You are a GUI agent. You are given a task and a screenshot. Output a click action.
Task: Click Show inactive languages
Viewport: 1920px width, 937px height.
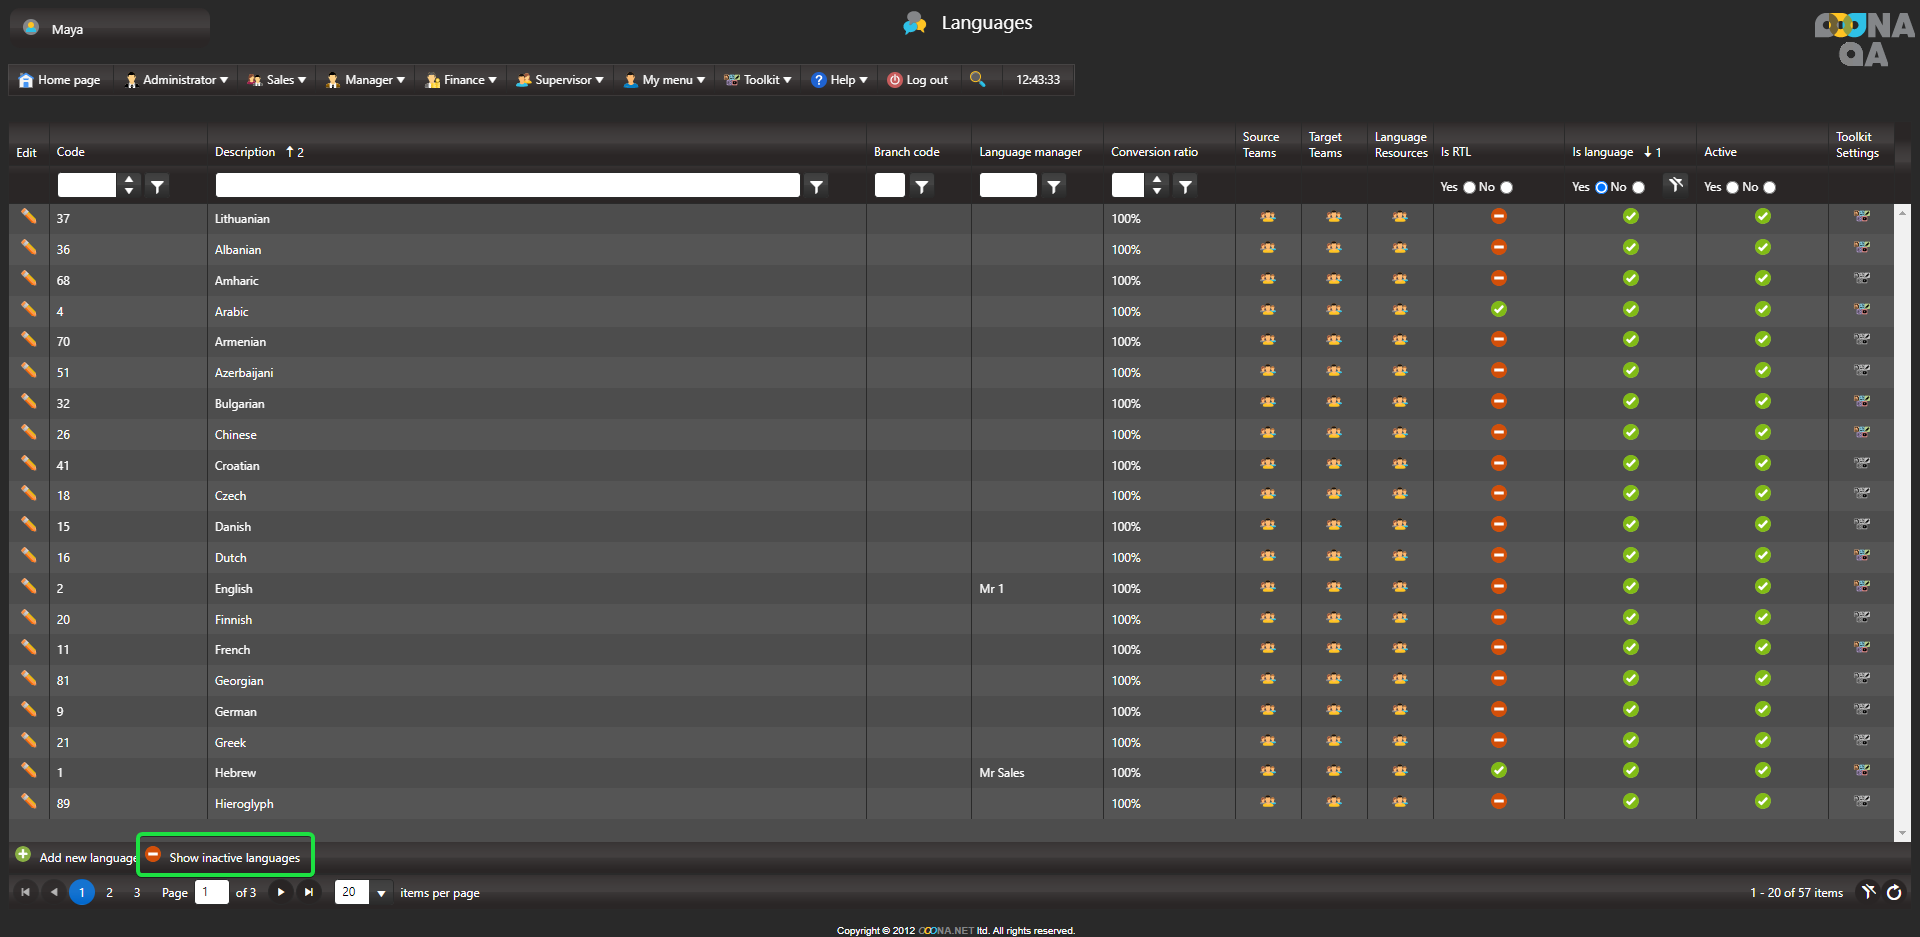pos(234,857)
